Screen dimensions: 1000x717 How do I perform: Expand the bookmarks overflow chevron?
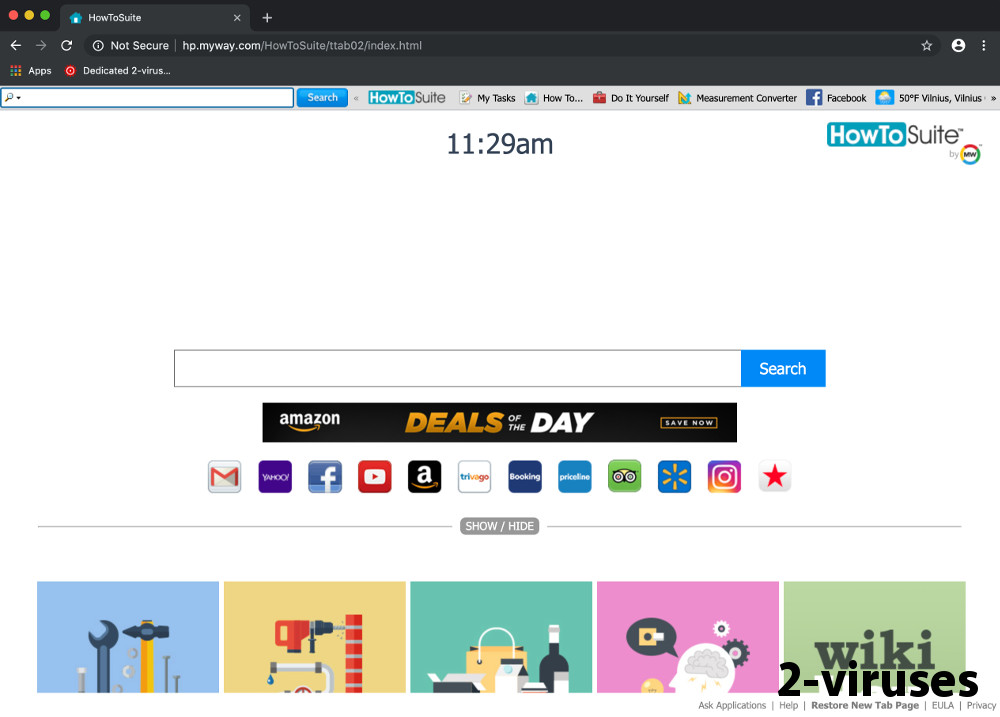point(993,97)
